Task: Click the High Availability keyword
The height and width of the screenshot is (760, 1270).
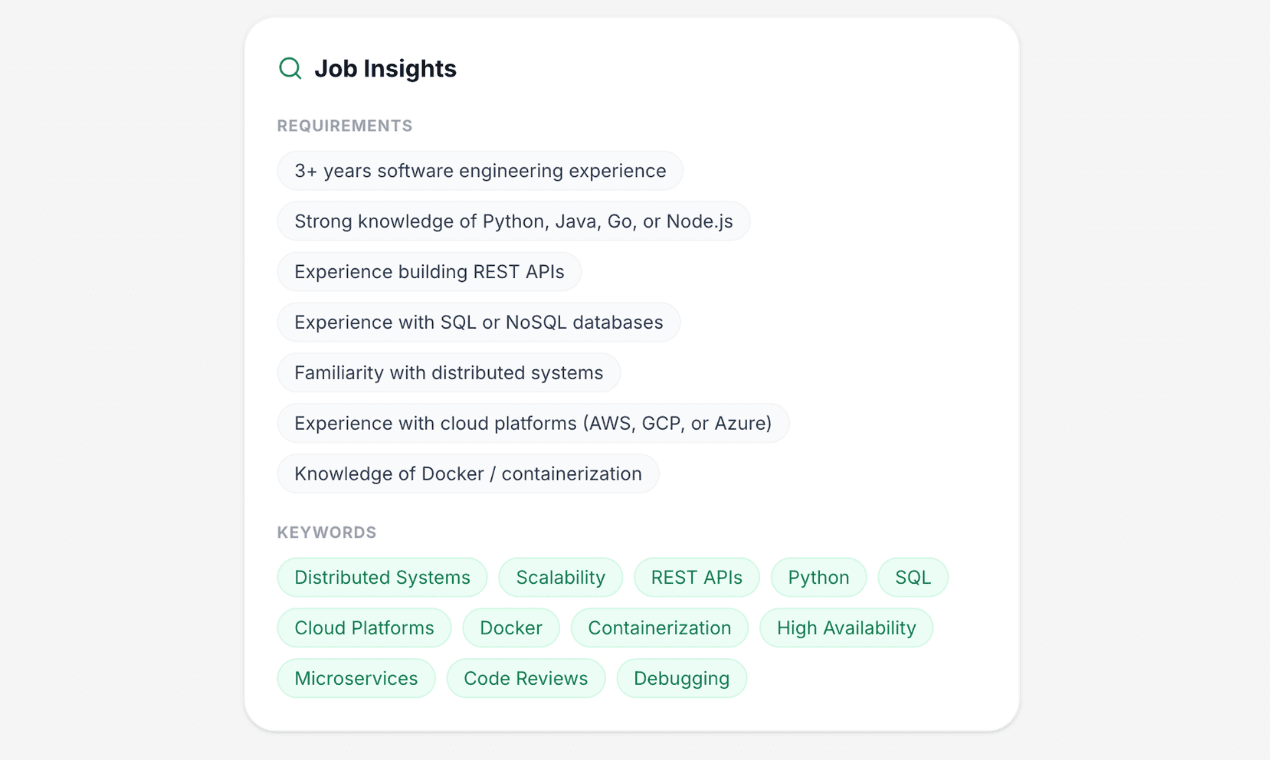Action: pyautogui.click(x=846, y=628)
